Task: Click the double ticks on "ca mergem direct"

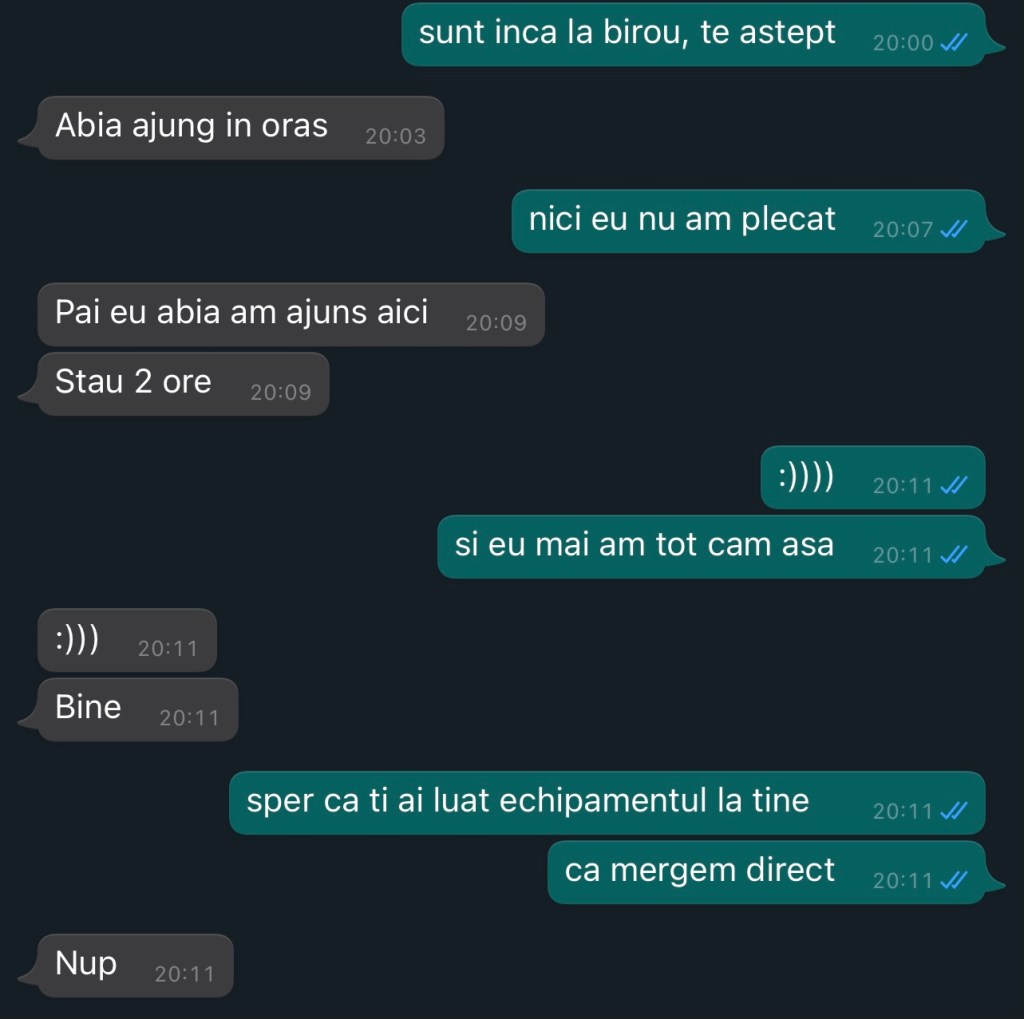Action: (x=953, y=881)
